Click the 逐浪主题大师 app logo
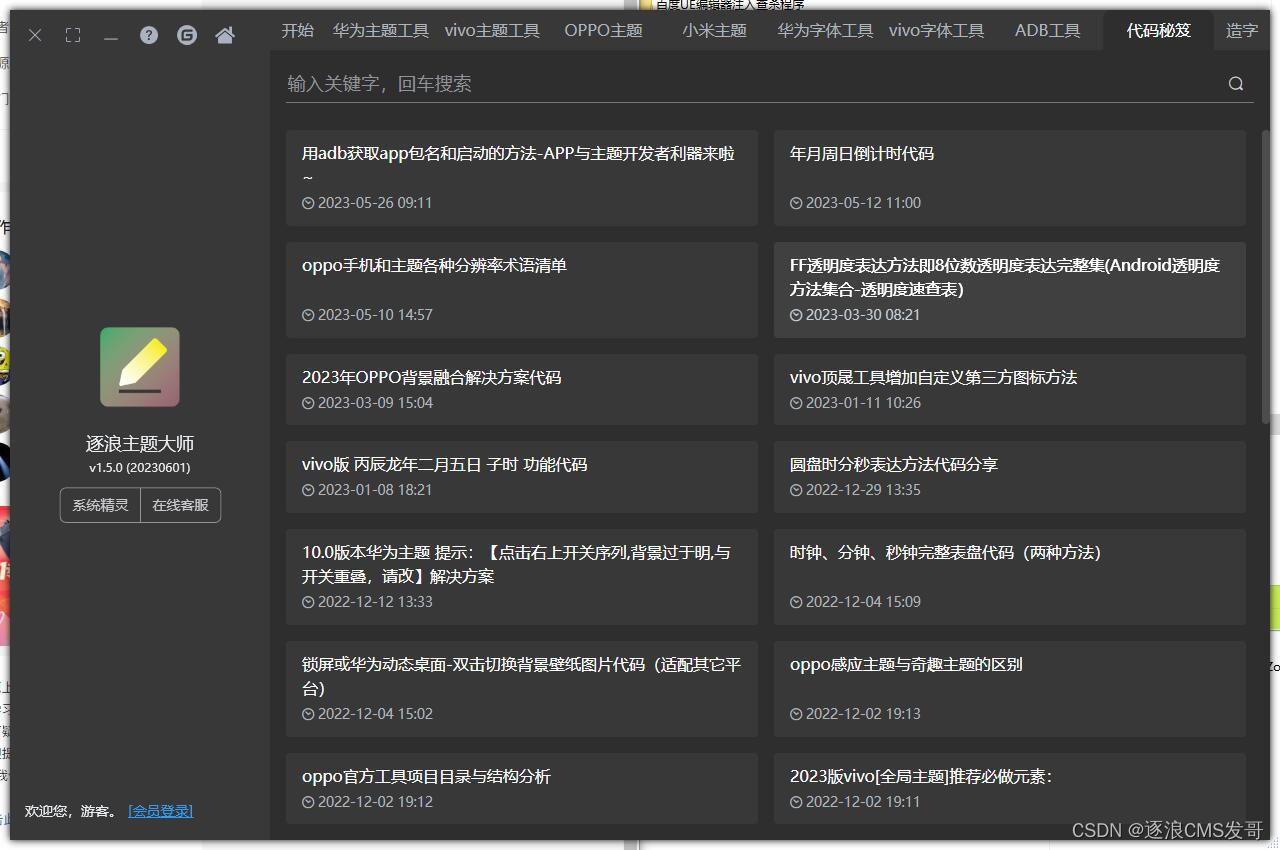 coord(140,367)
